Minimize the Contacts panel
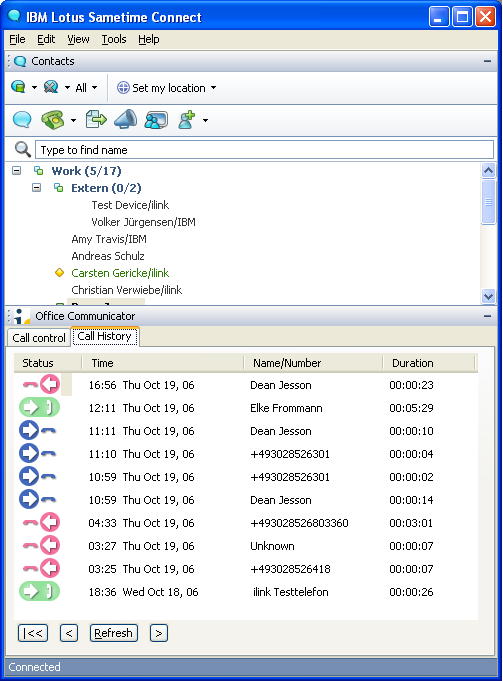The height and width of the screenshot is (681, 503). point(487,61)
